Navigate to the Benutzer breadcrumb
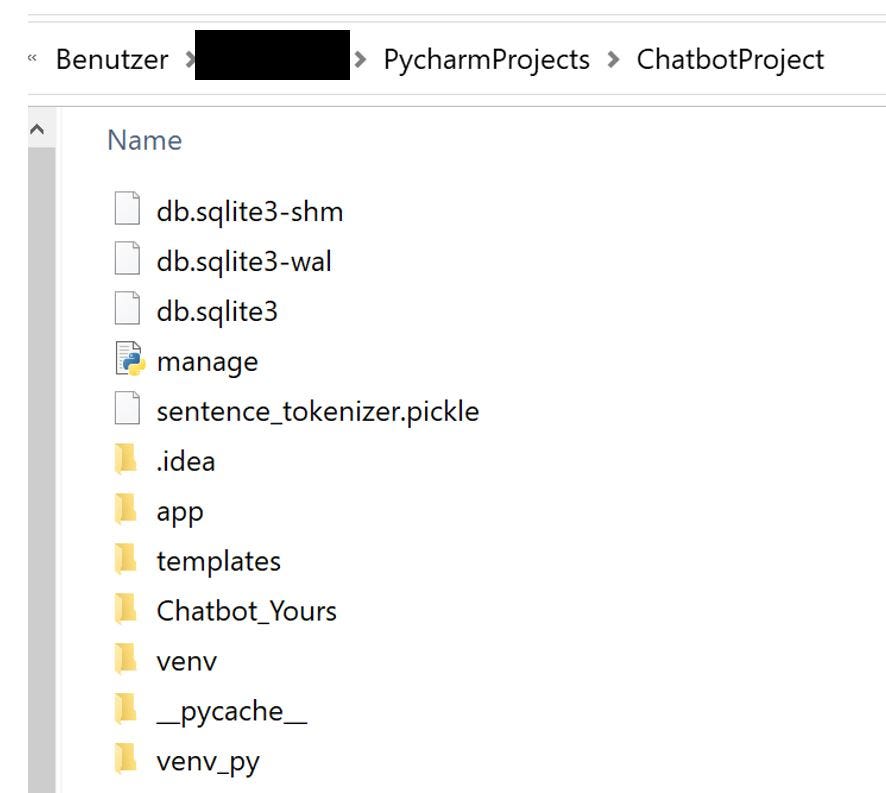 tap(113, 60)
